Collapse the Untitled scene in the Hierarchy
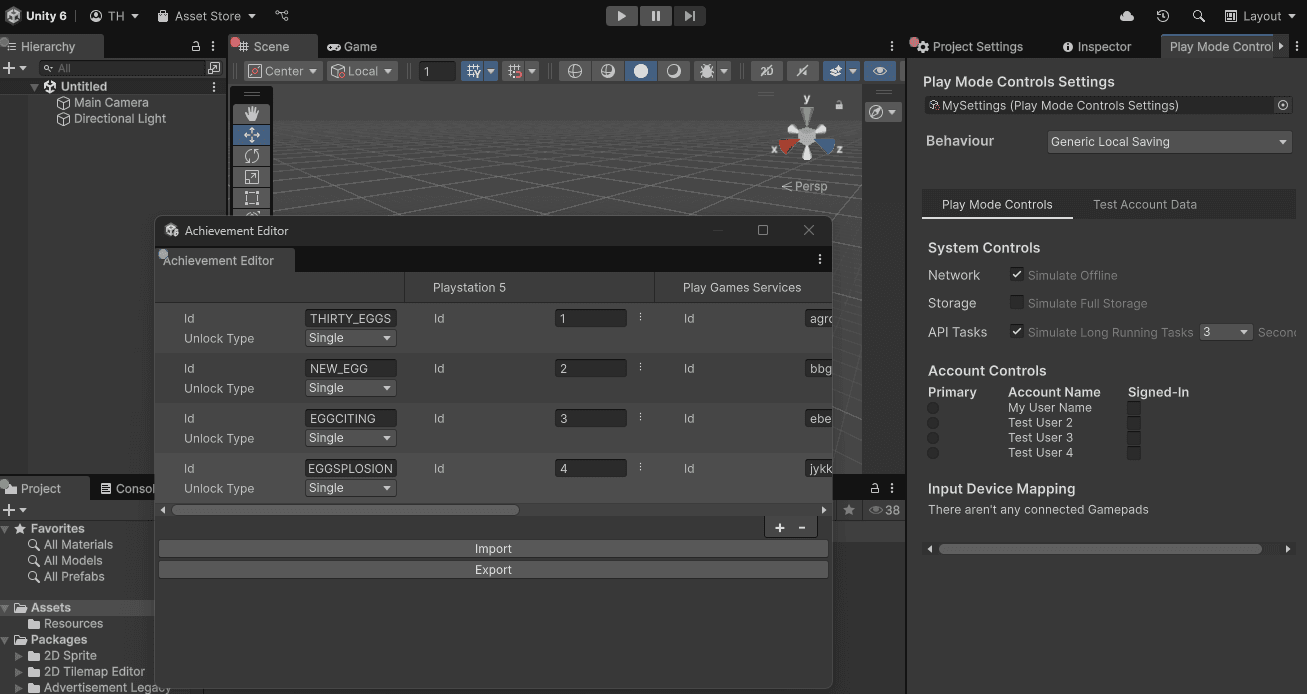This screenshot has width=1307, height=694. click(x=33, y=86)
